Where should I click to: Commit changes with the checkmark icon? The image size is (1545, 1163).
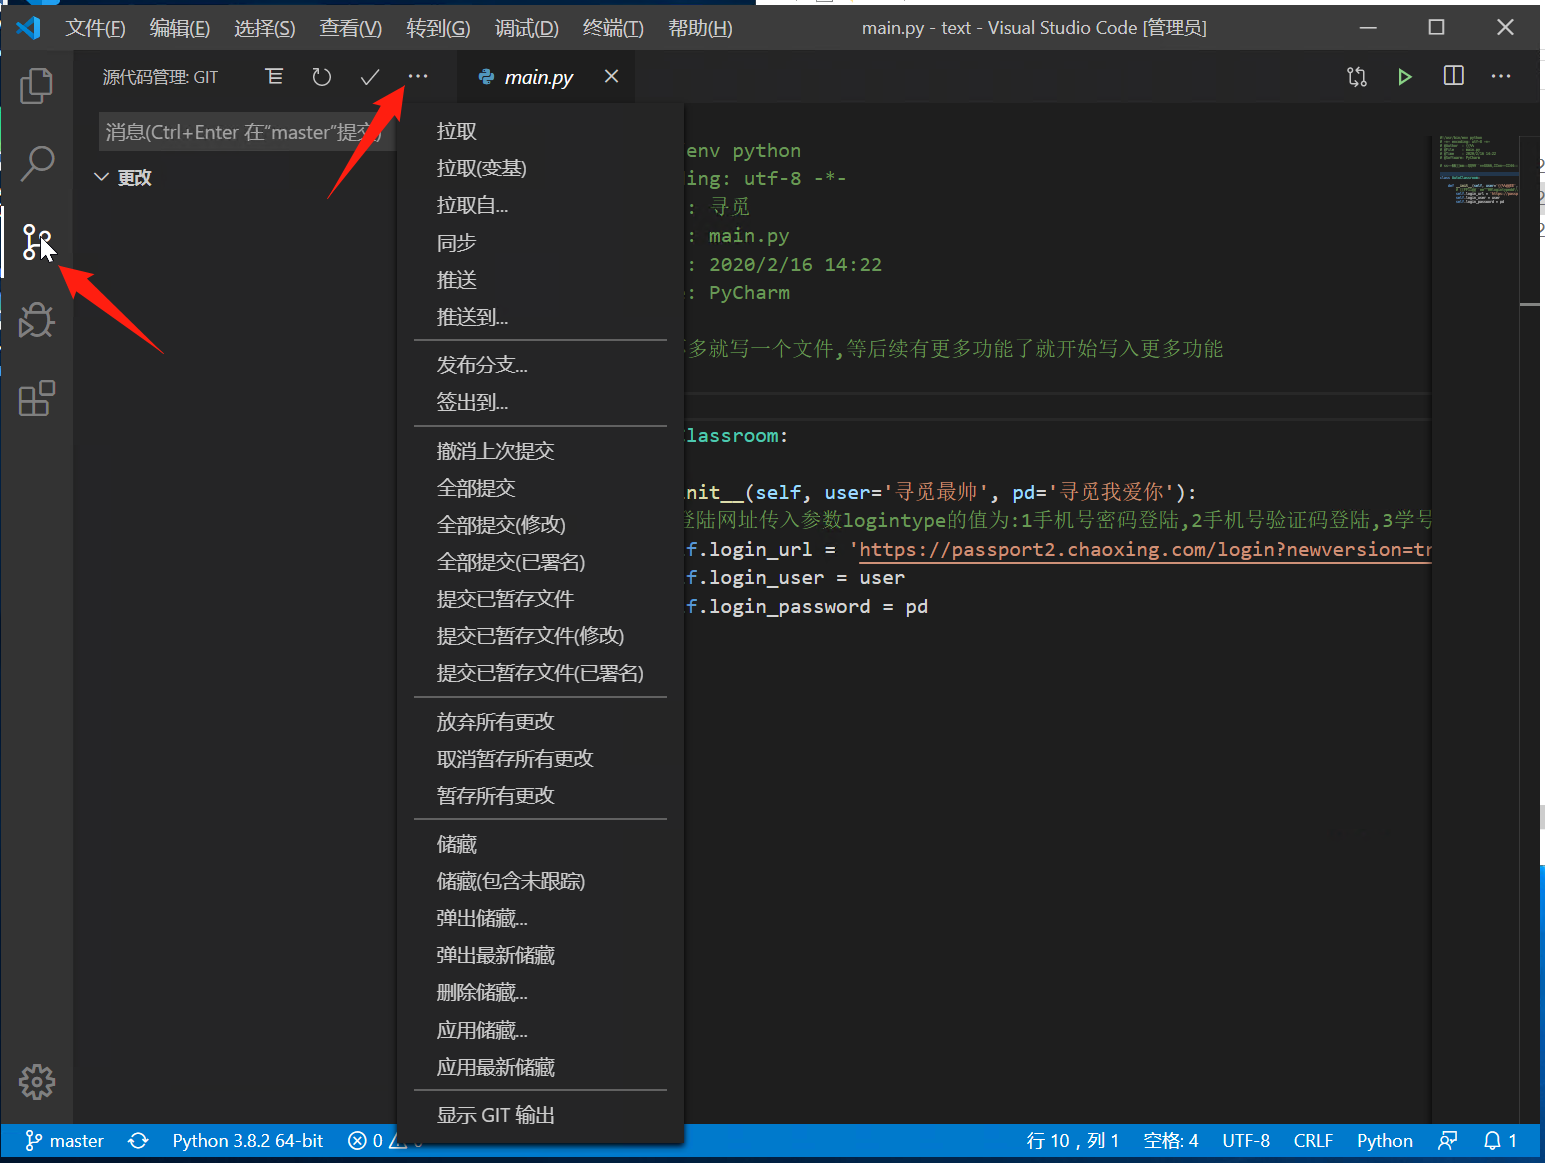(x=370, y=77)
